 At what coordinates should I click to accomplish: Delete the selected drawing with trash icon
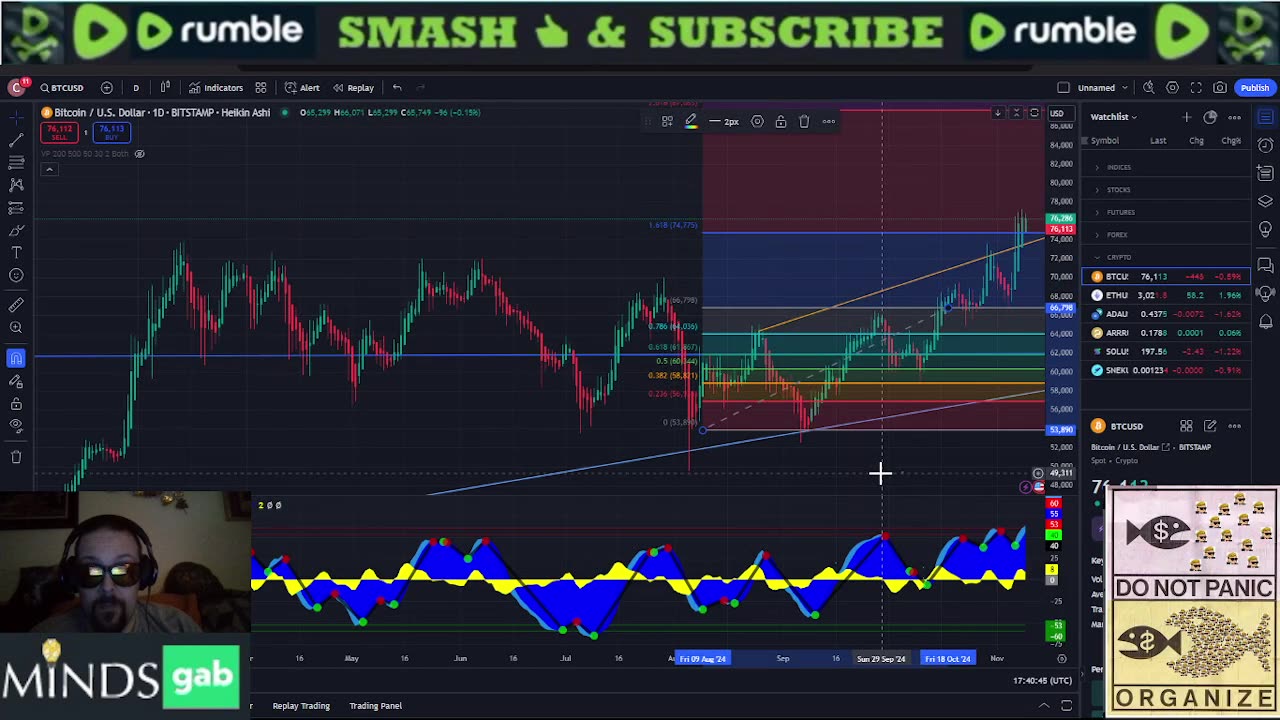(x=804, y=122)
